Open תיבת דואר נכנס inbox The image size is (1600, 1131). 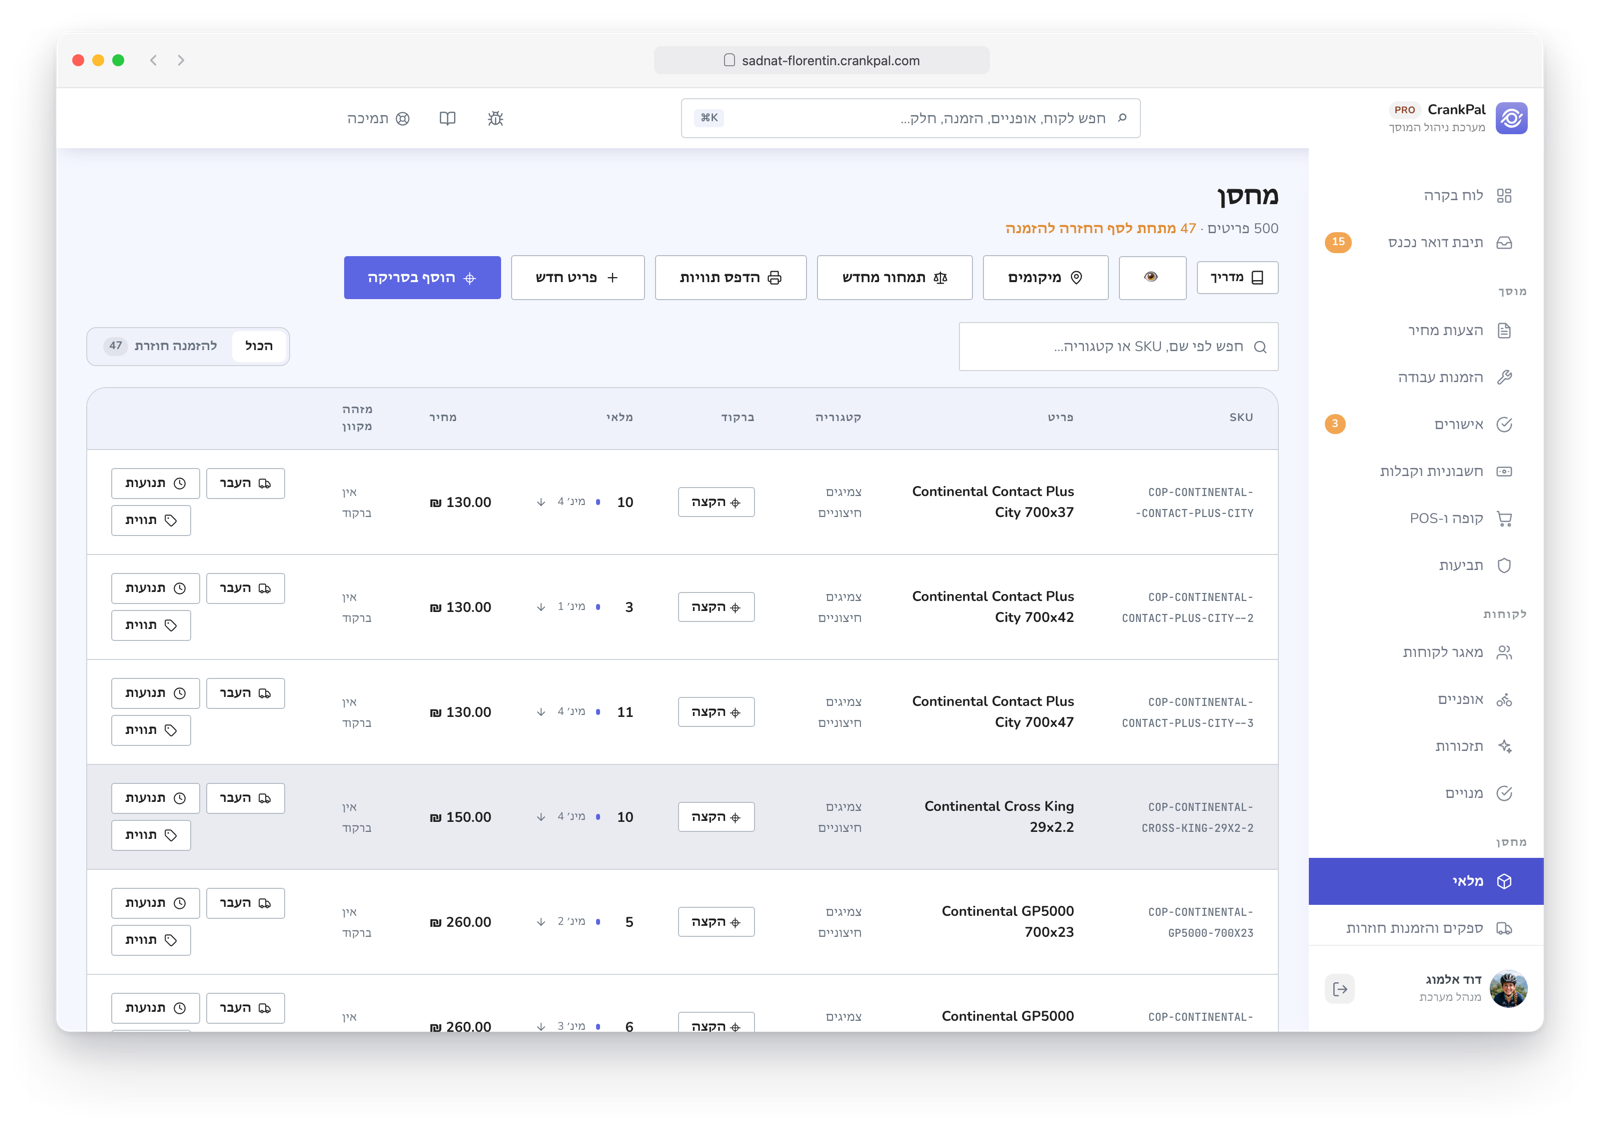(x=1426, y=242)
